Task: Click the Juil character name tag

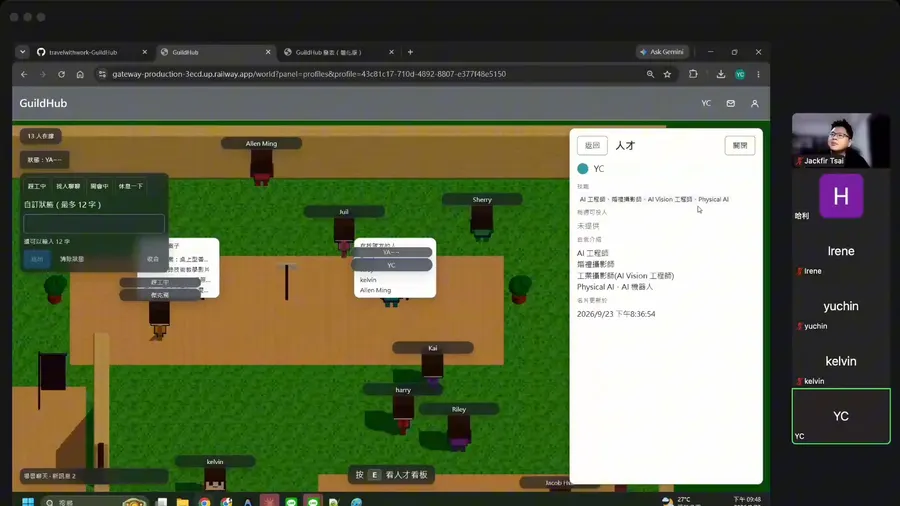Action: [x=344, y=212]
